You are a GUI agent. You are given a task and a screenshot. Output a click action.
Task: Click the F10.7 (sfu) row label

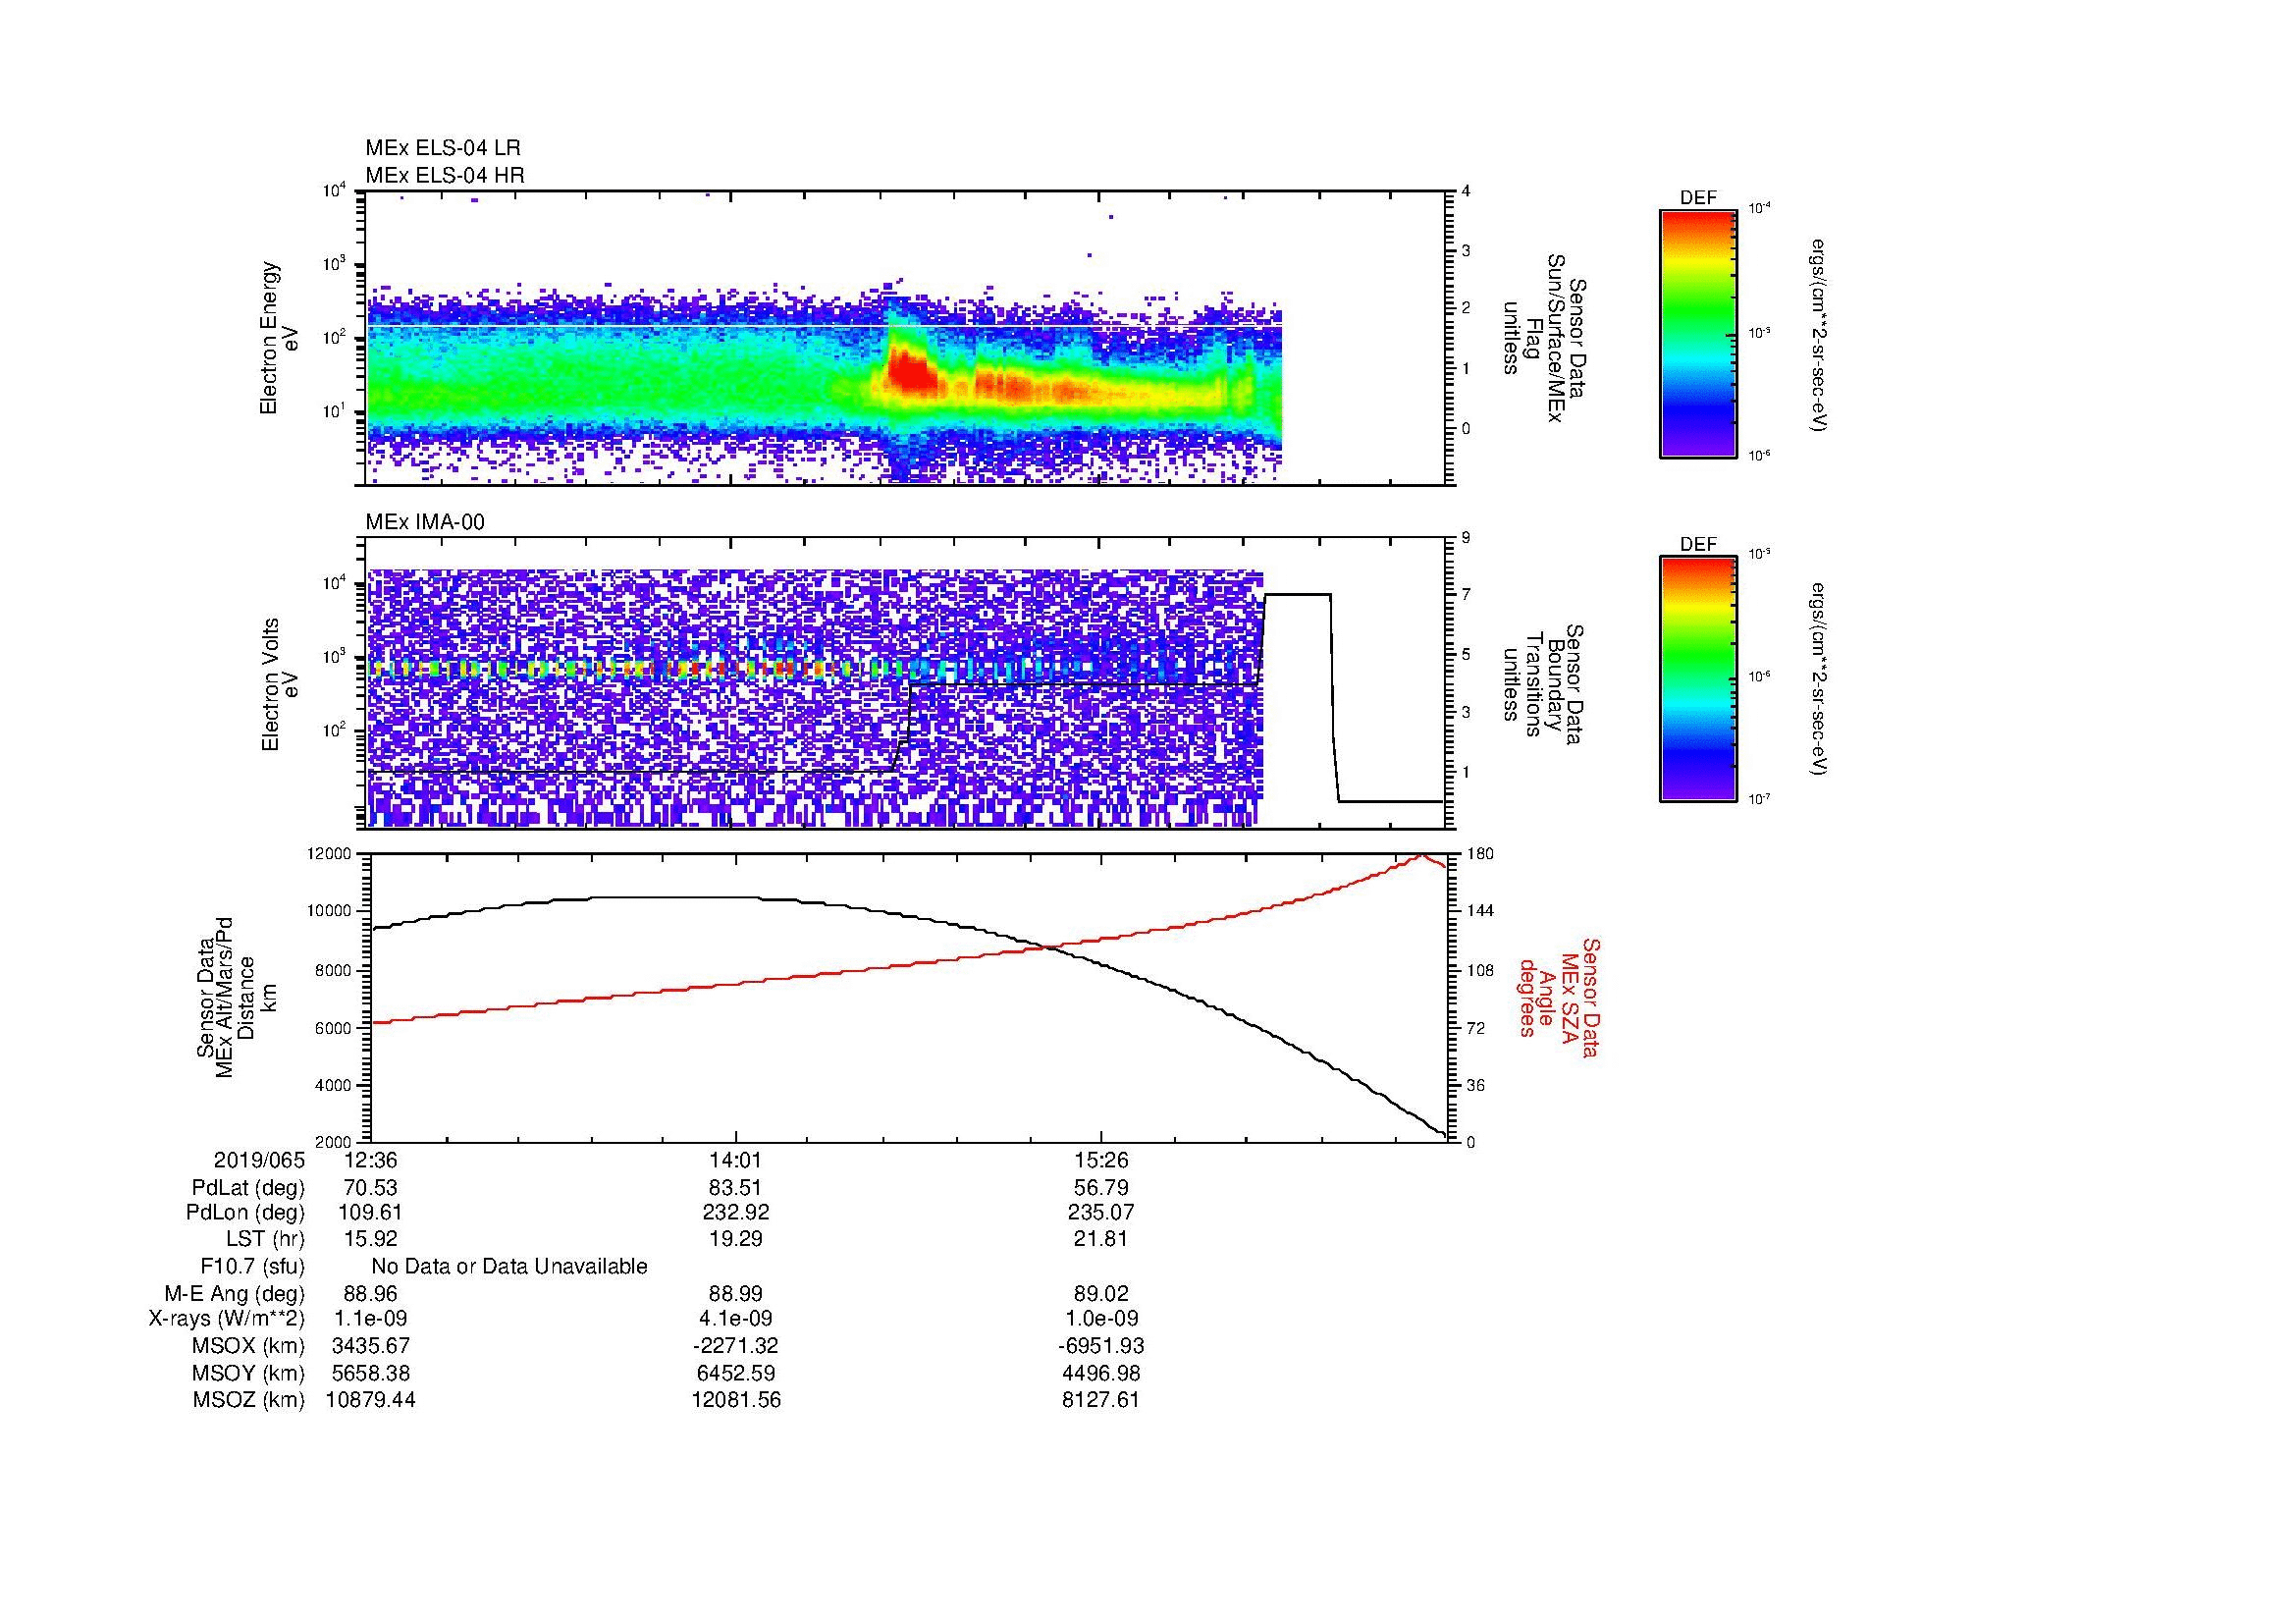click(252, 1267)
